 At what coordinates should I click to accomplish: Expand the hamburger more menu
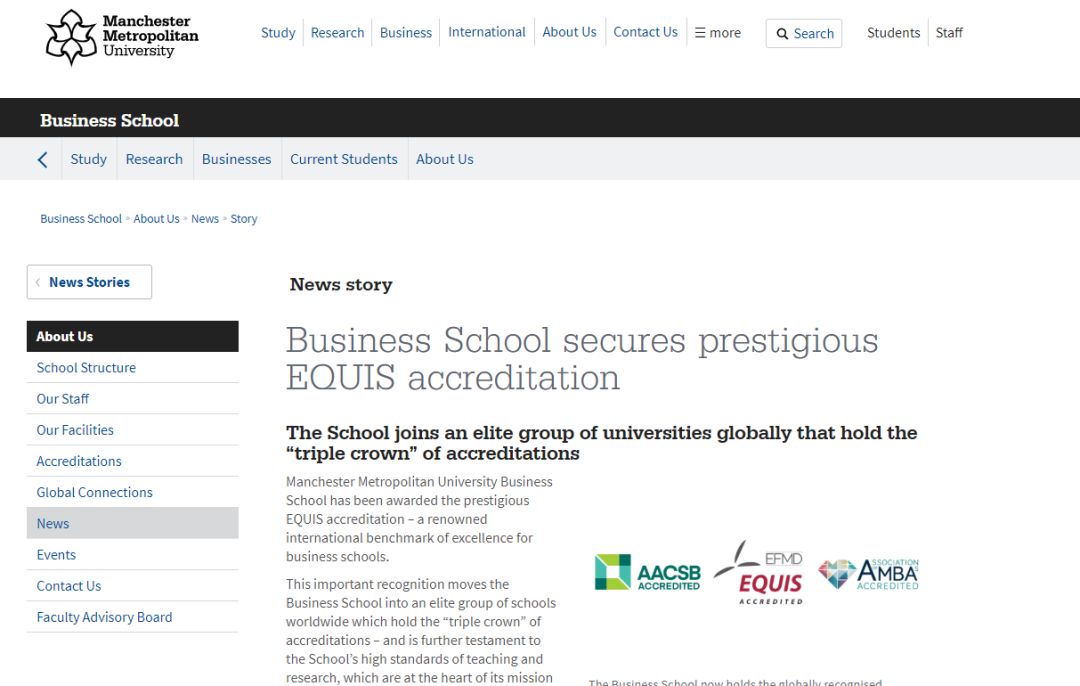718,33
